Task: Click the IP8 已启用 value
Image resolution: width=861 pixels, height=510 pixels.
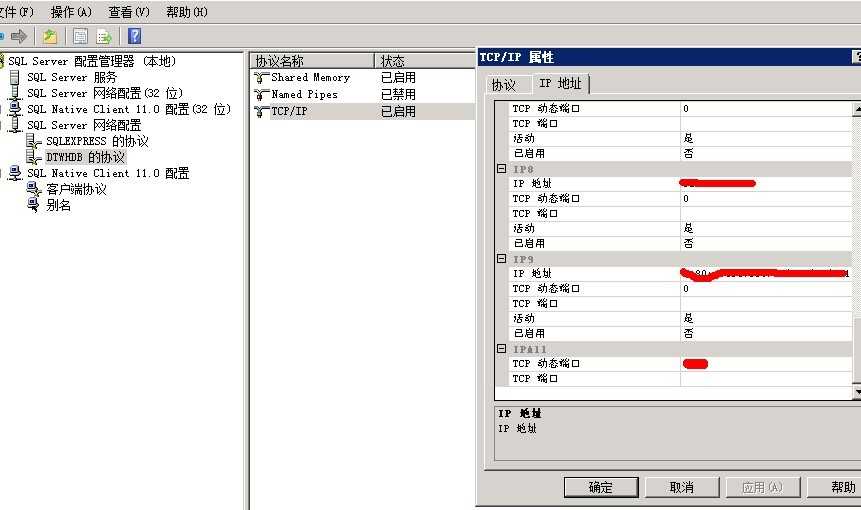Action: [766, 243]
